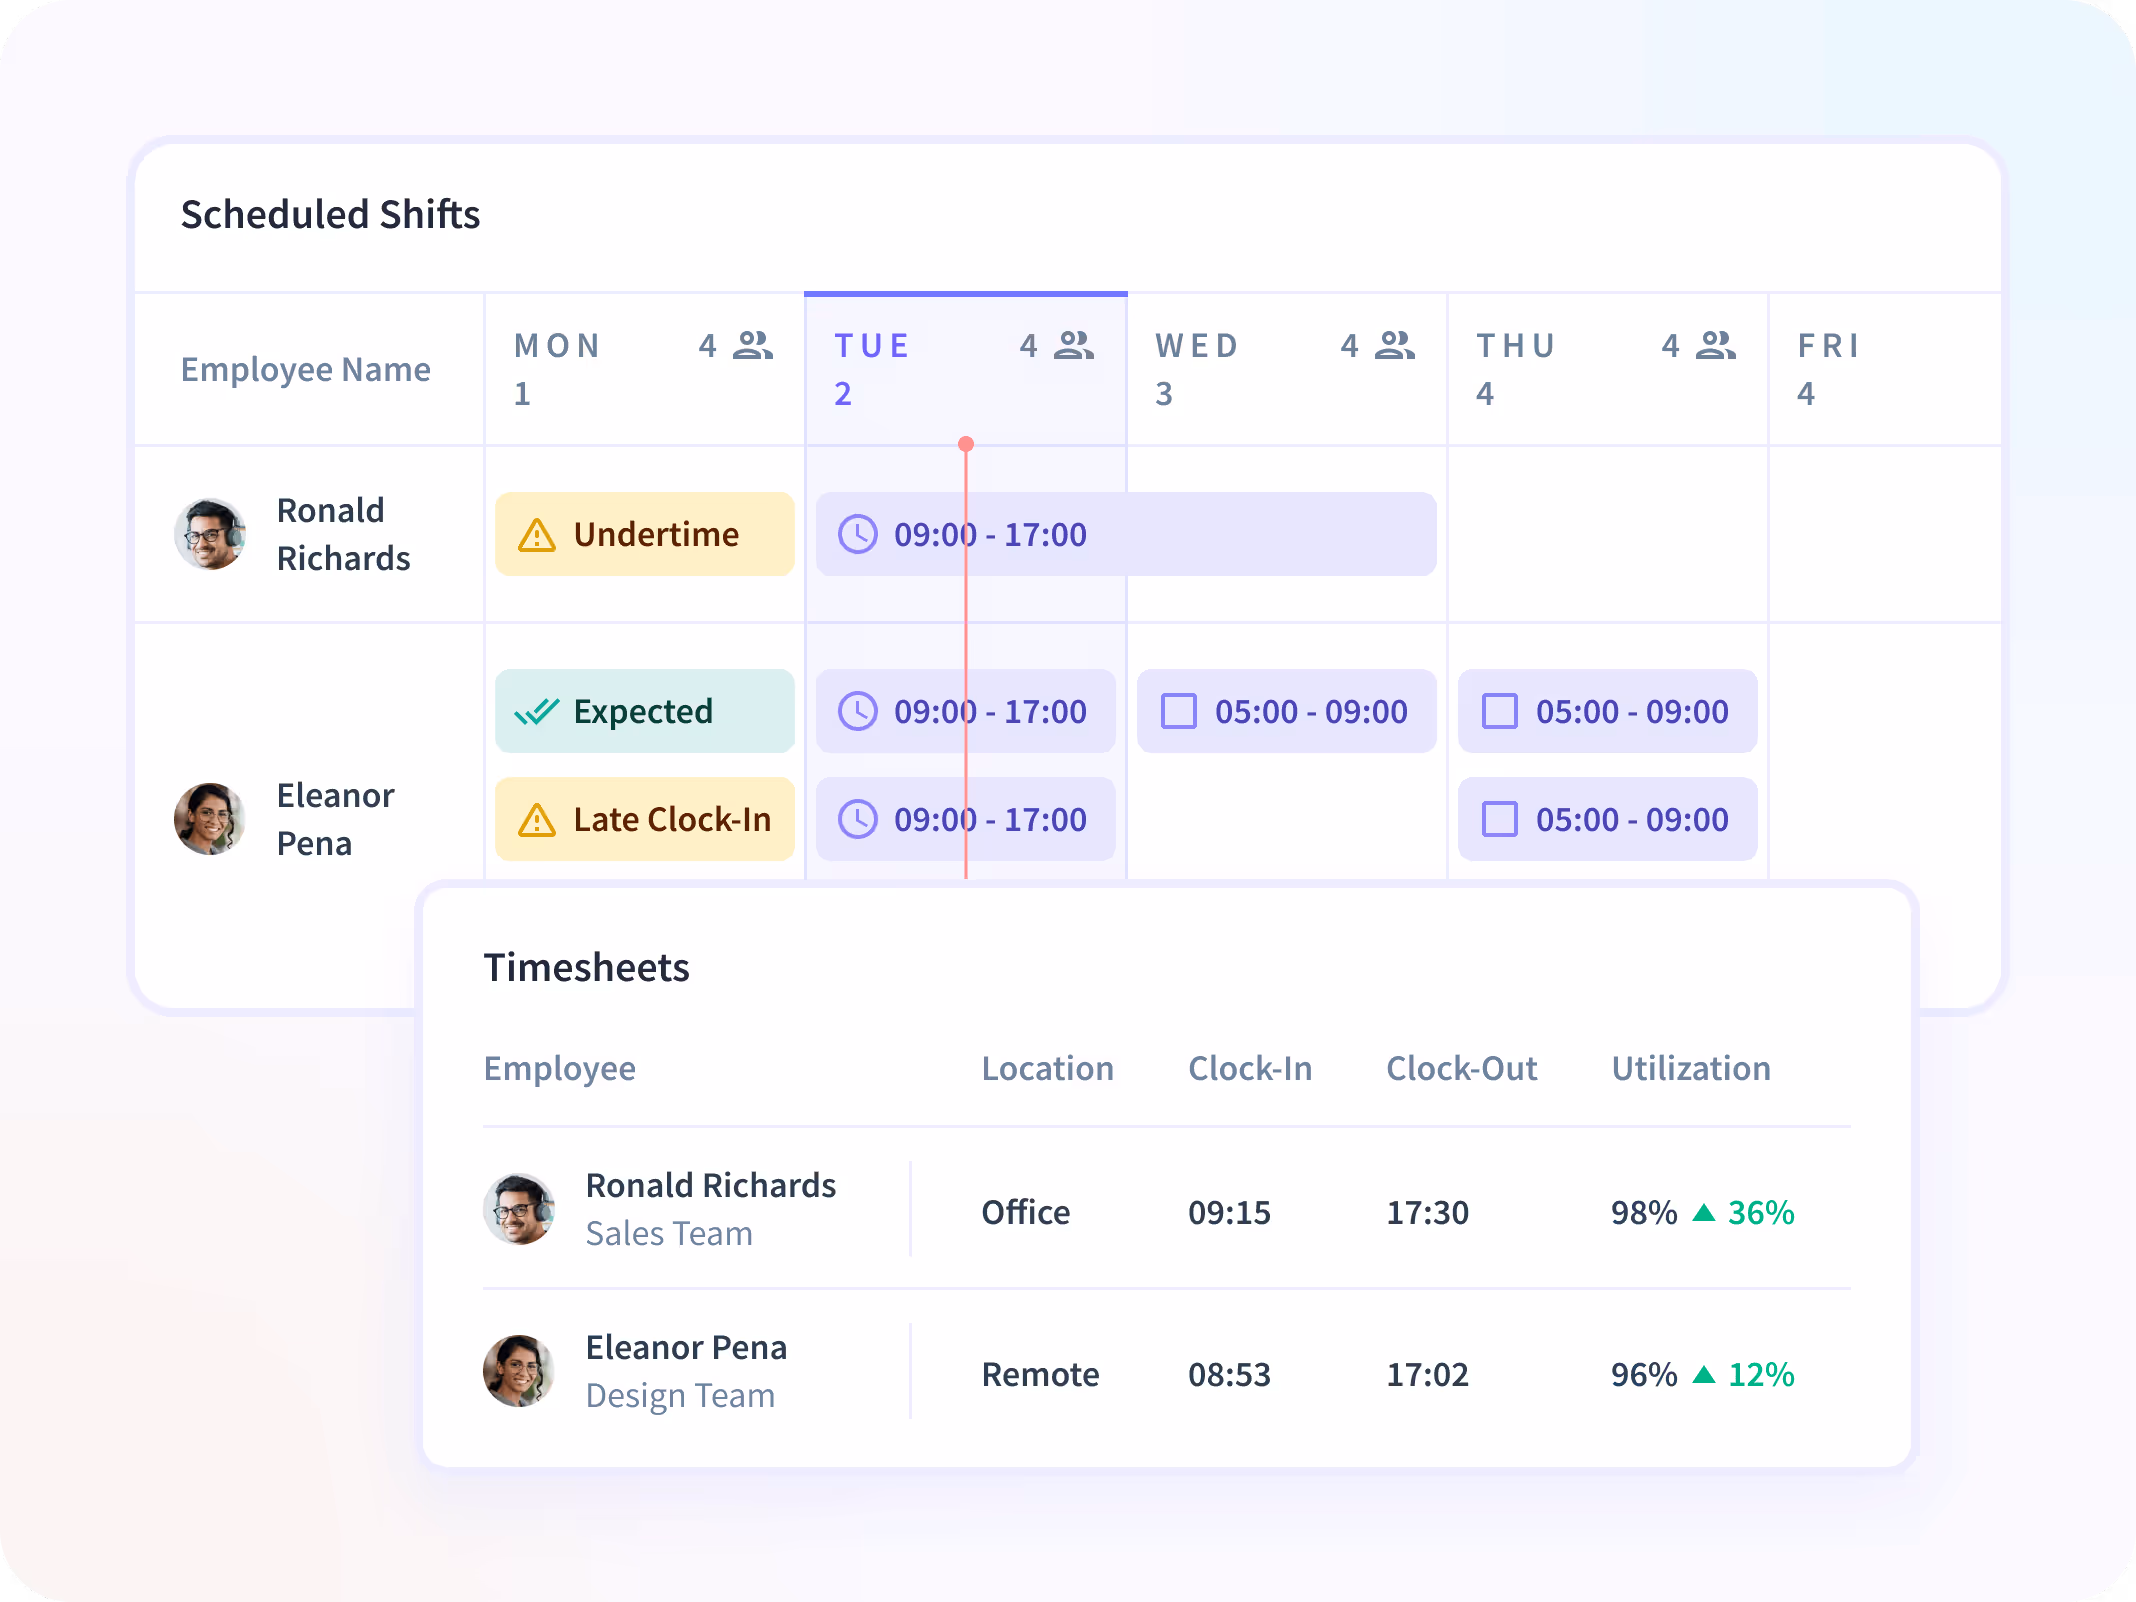This screenshot has width=2136, height=1602.
Task: Click Eleanor Pena name in Timesheets
Action: click(687, 1347)
